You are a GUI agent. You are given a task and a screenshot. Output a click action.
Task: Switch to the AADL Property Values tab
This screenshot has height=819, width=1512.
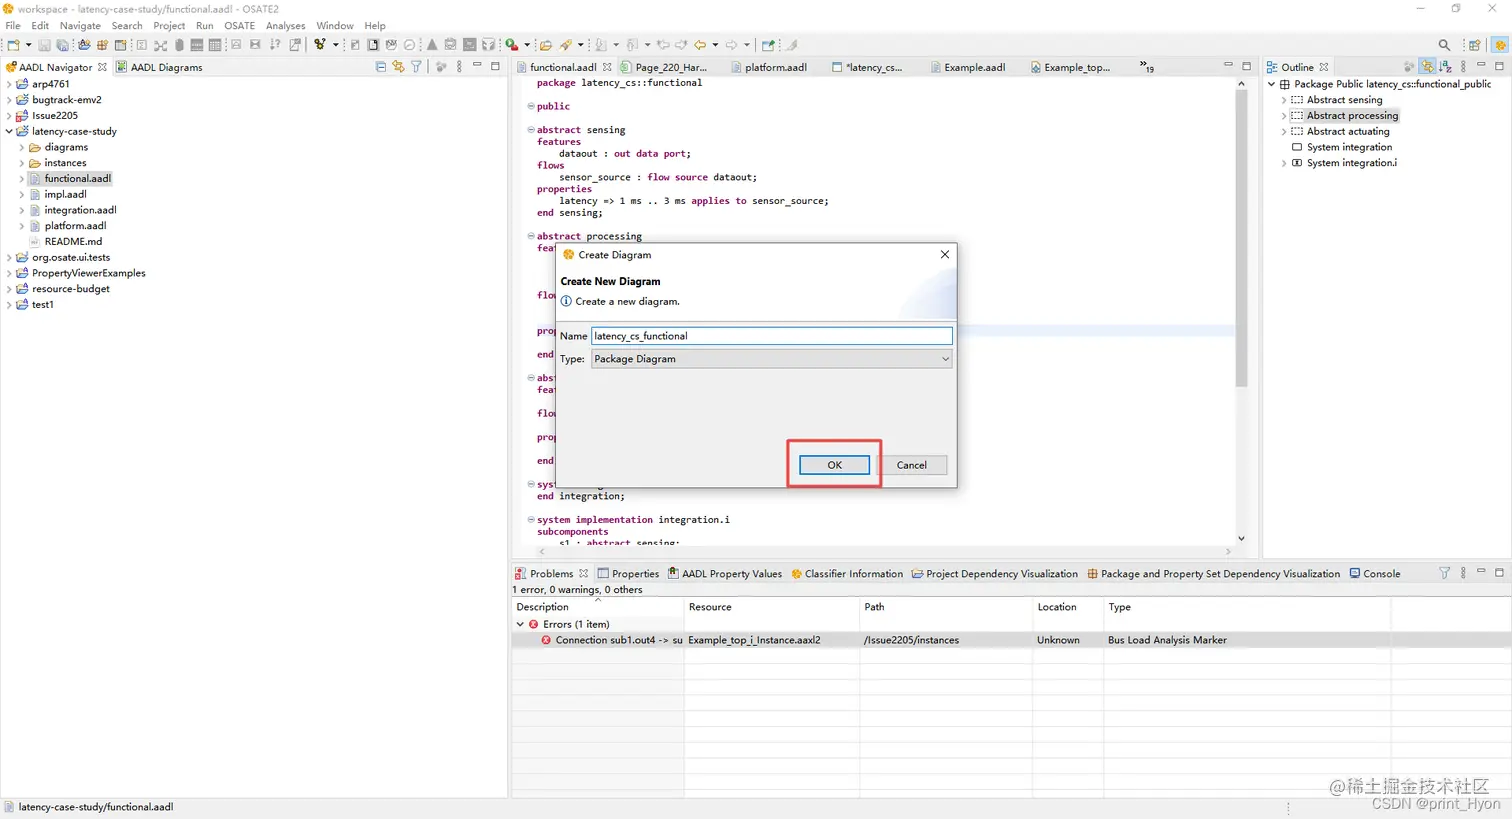pos(724,574)
